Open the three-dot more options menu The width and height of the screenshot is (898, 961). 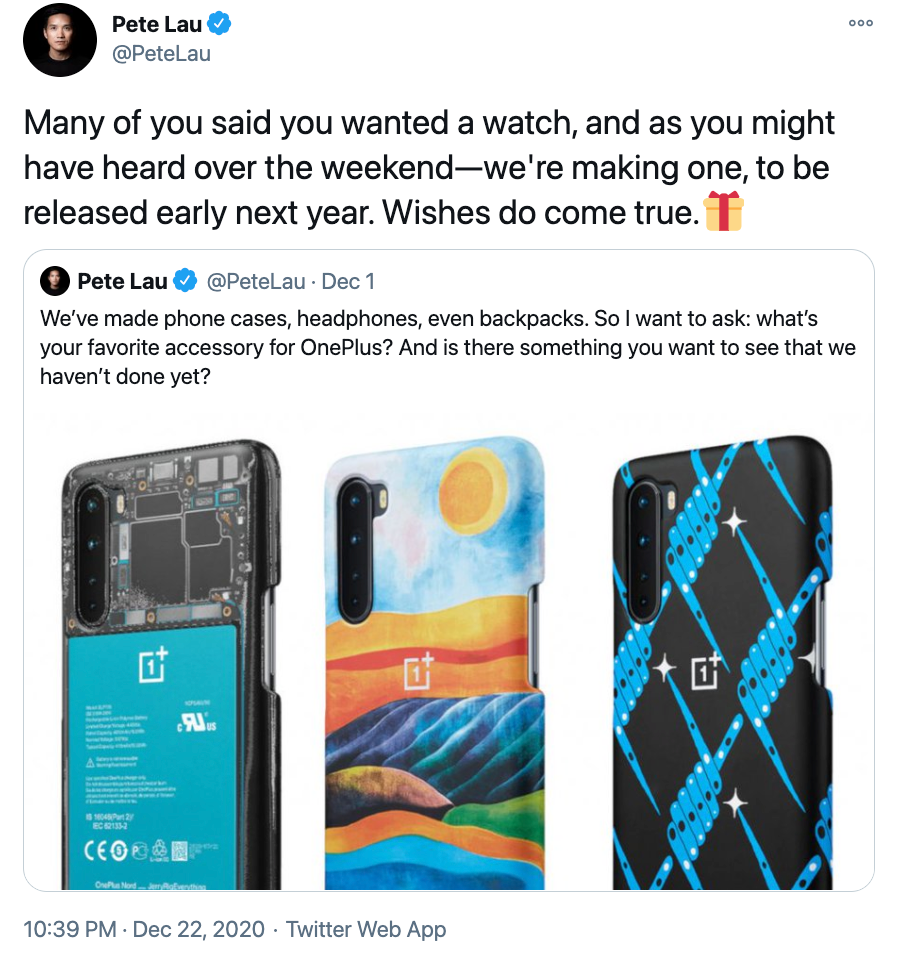coord(861,23)
